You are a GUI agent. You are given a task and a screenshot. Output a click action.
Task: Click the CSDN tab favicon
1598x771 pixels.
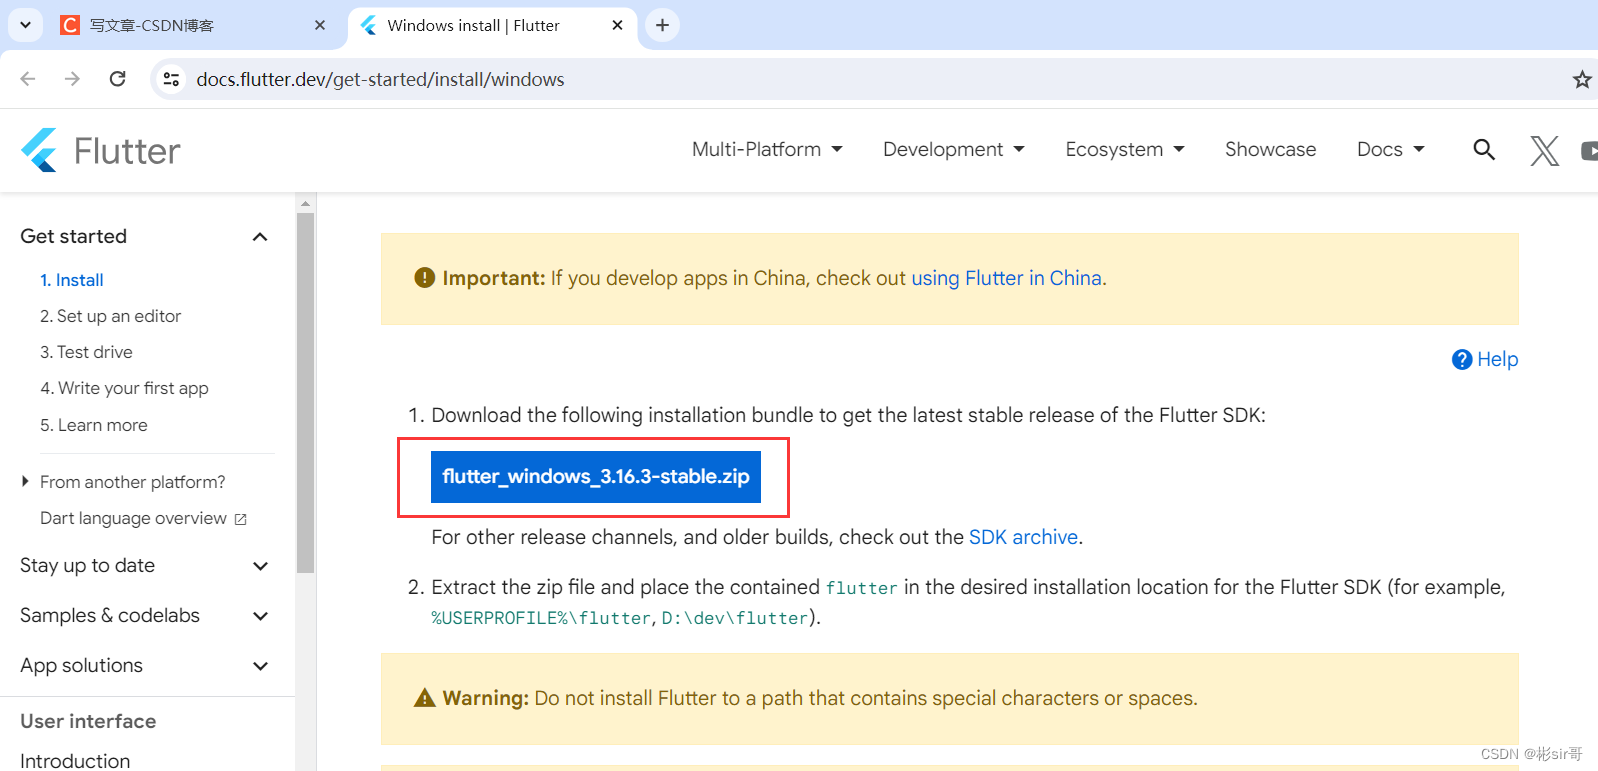pyautogui.click(x=70, y=25)
